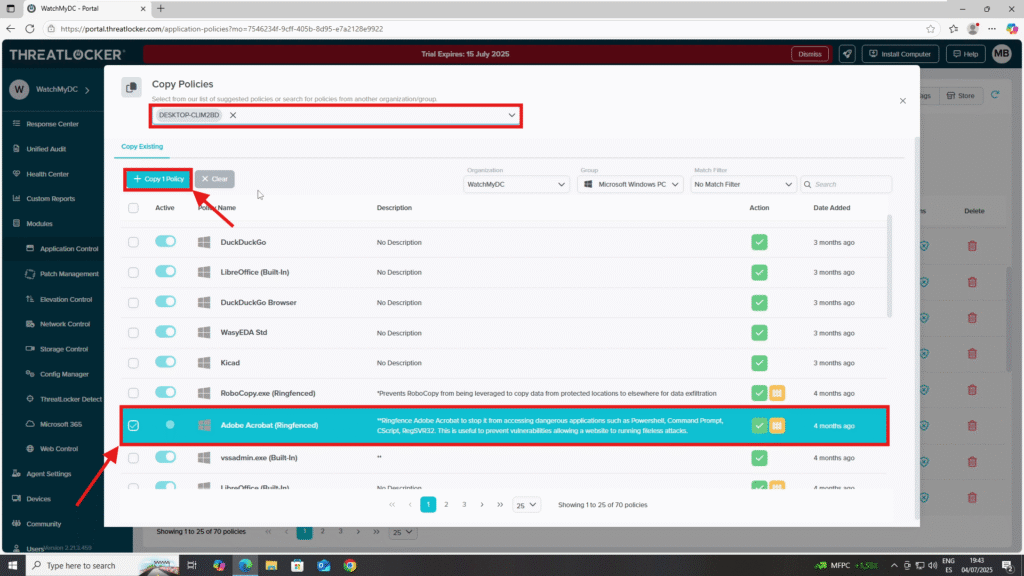
Task: Open Devices in the sidebar
Action: pos(38,498)
